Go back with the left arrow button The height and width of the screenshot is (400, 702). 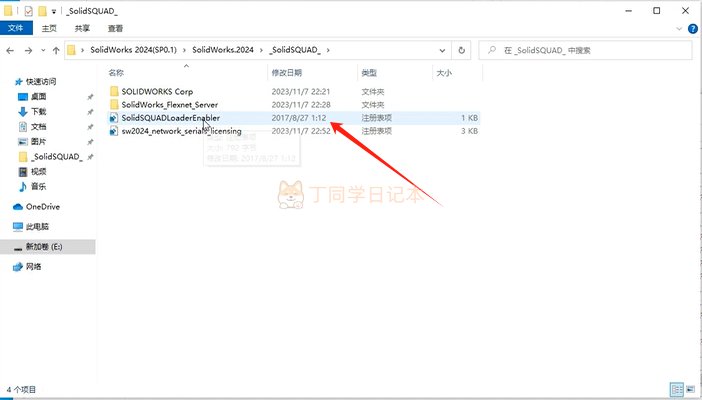[10, 50]
